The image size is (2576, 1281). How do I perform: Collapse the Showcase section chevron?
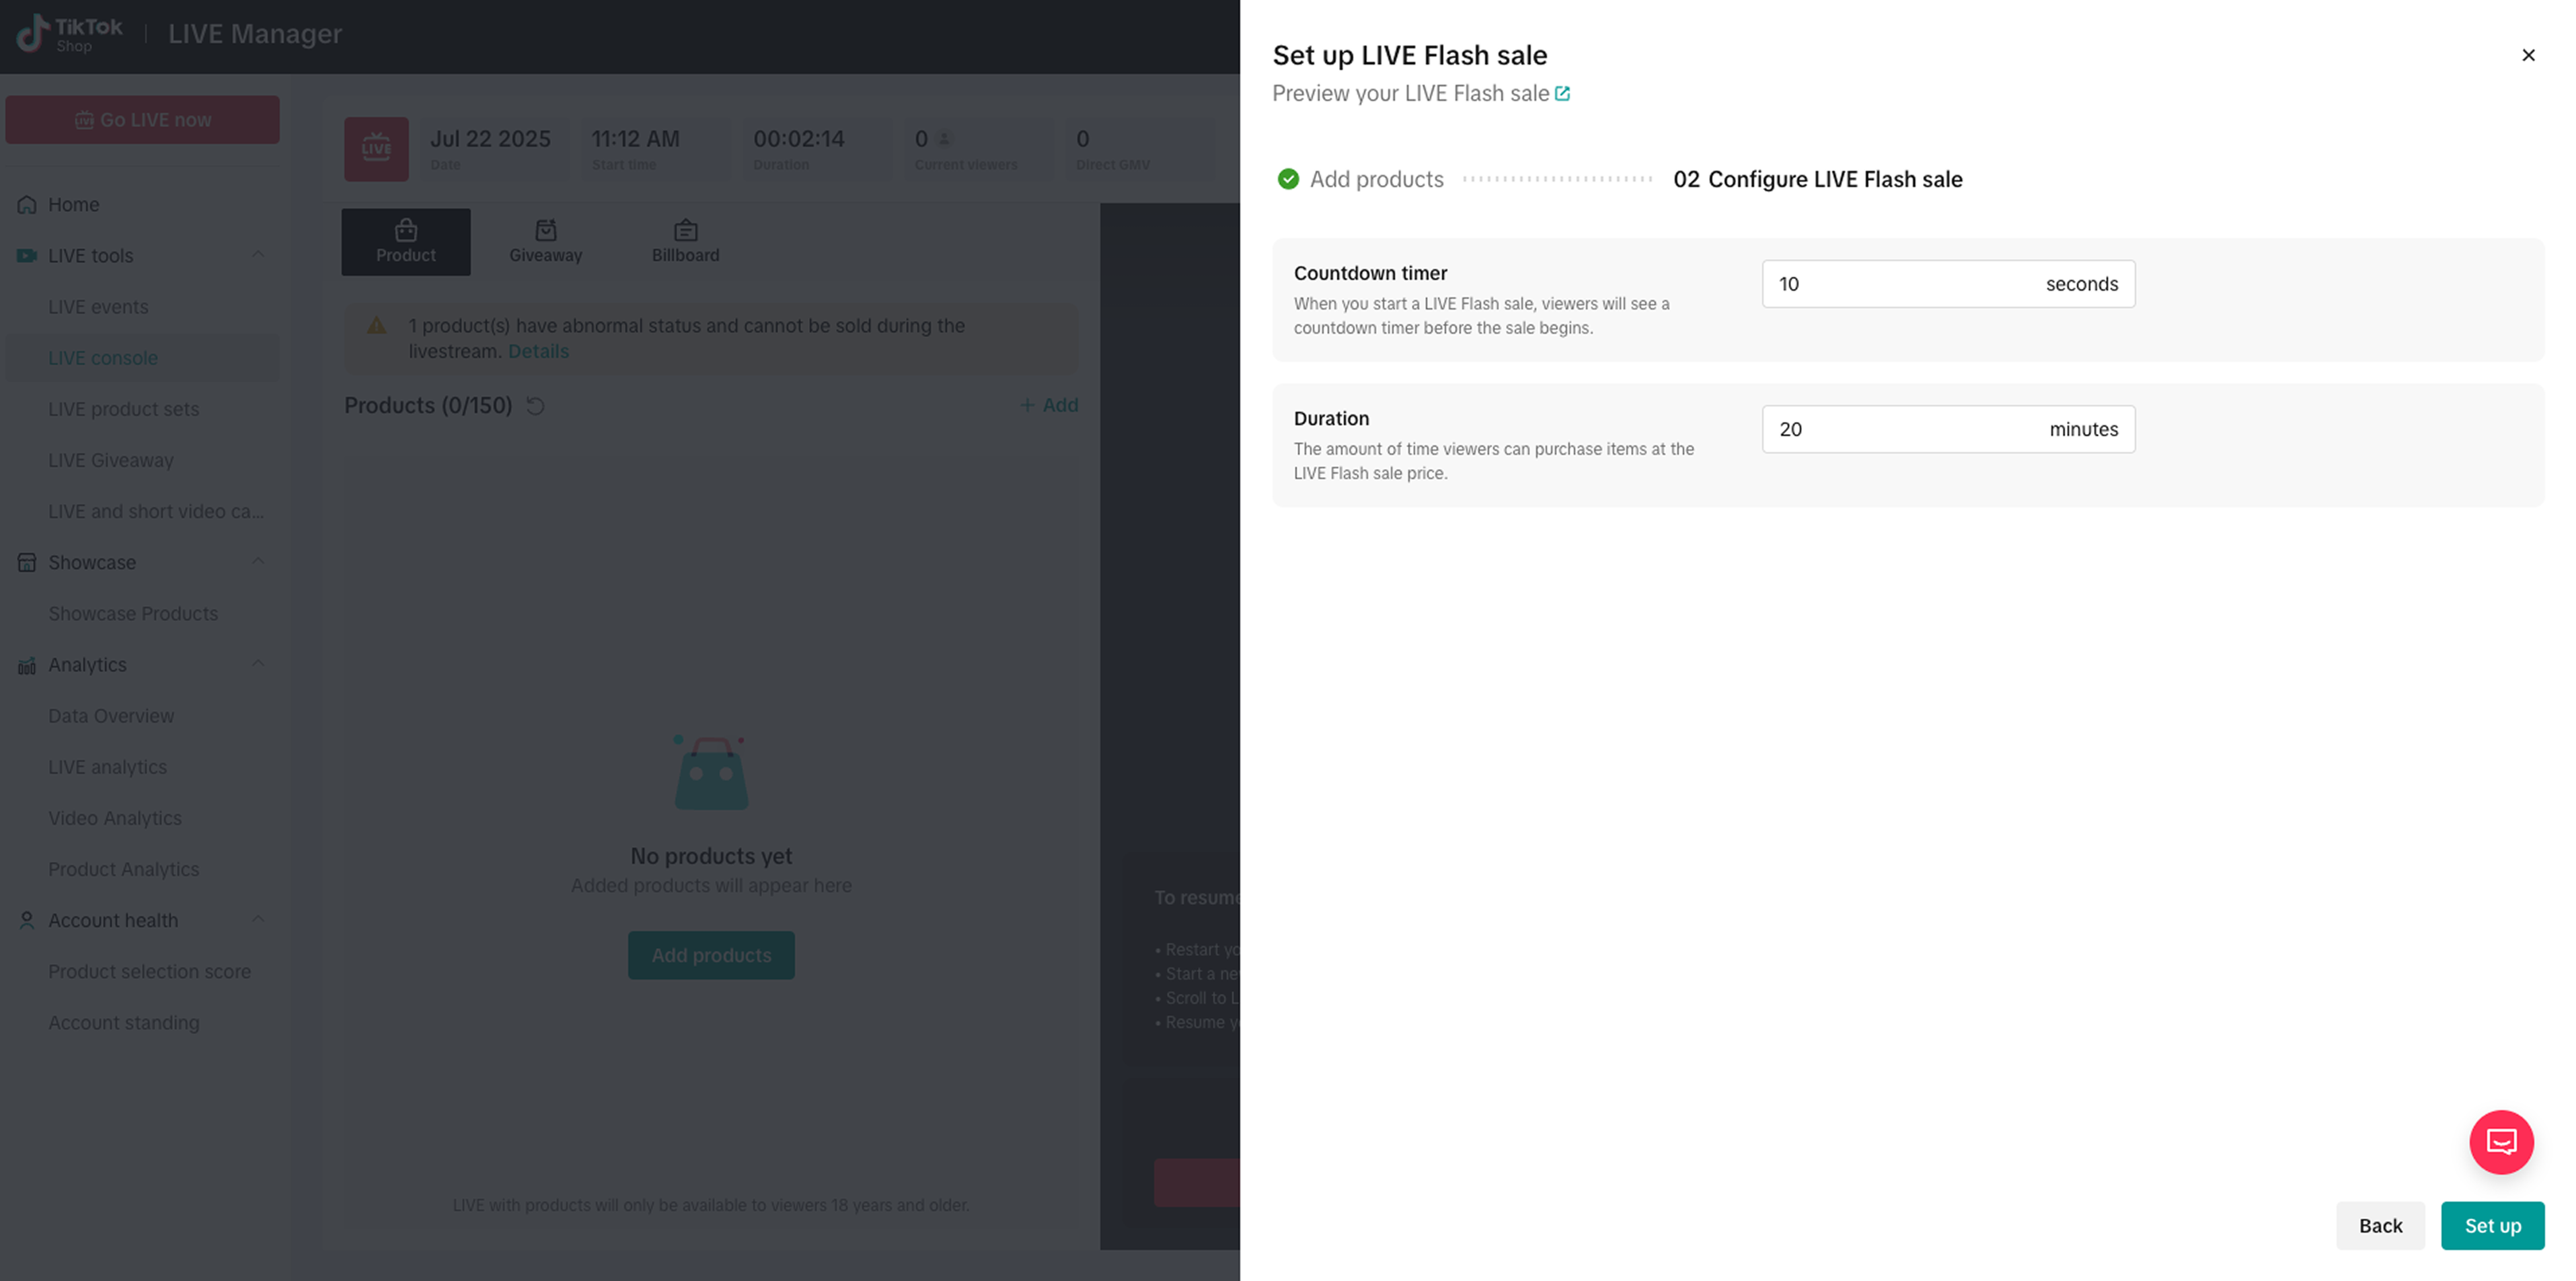pos(258,562)
